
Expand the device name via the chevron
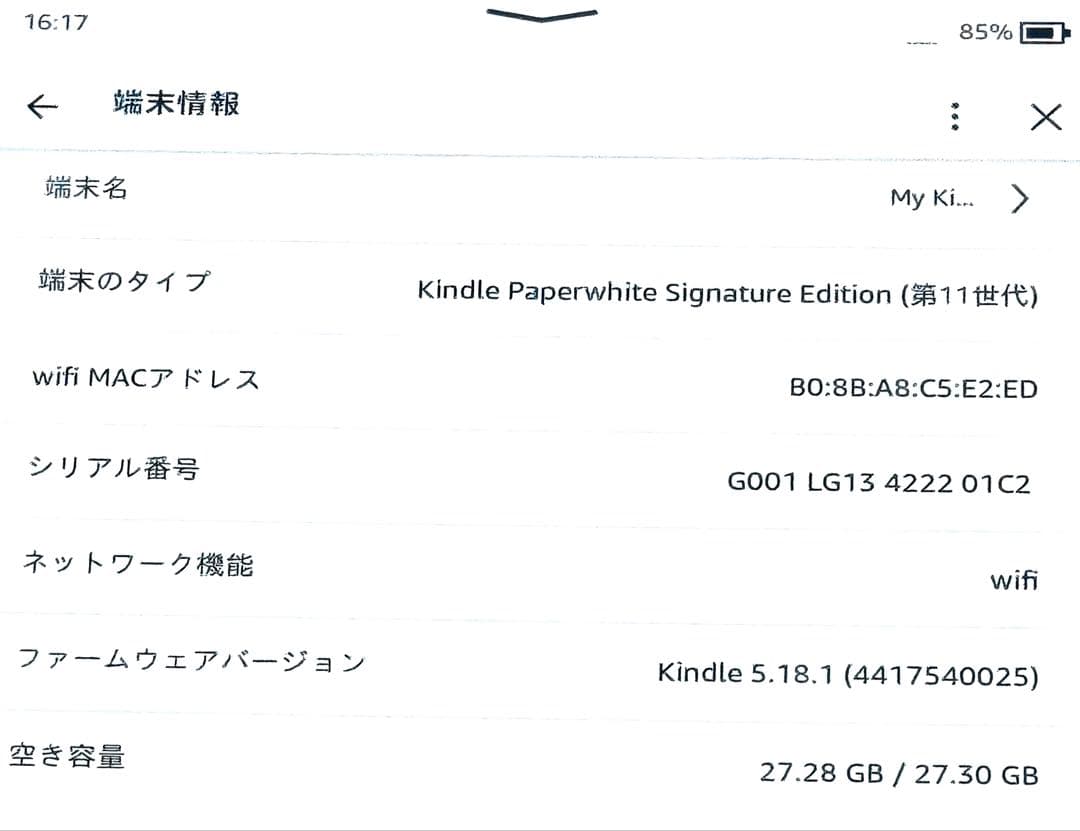pyautogui.click(x=1019, y=198)
